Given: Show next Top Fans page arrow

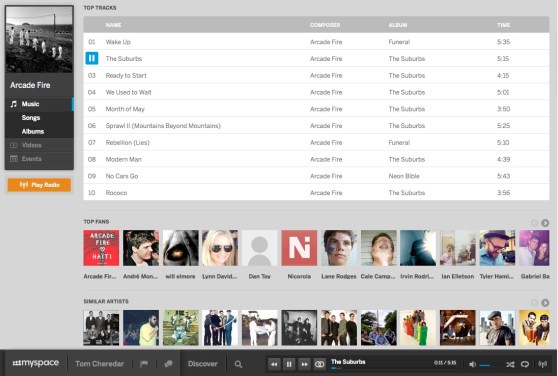Looking at the screenshot, I should click(x=545, y=223).
